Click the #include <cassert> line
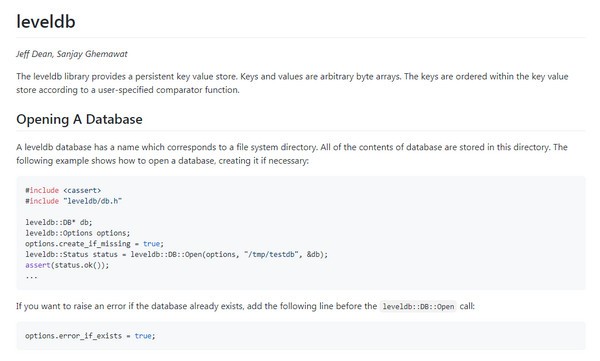600x361 pixels. [x=63, y=190]
